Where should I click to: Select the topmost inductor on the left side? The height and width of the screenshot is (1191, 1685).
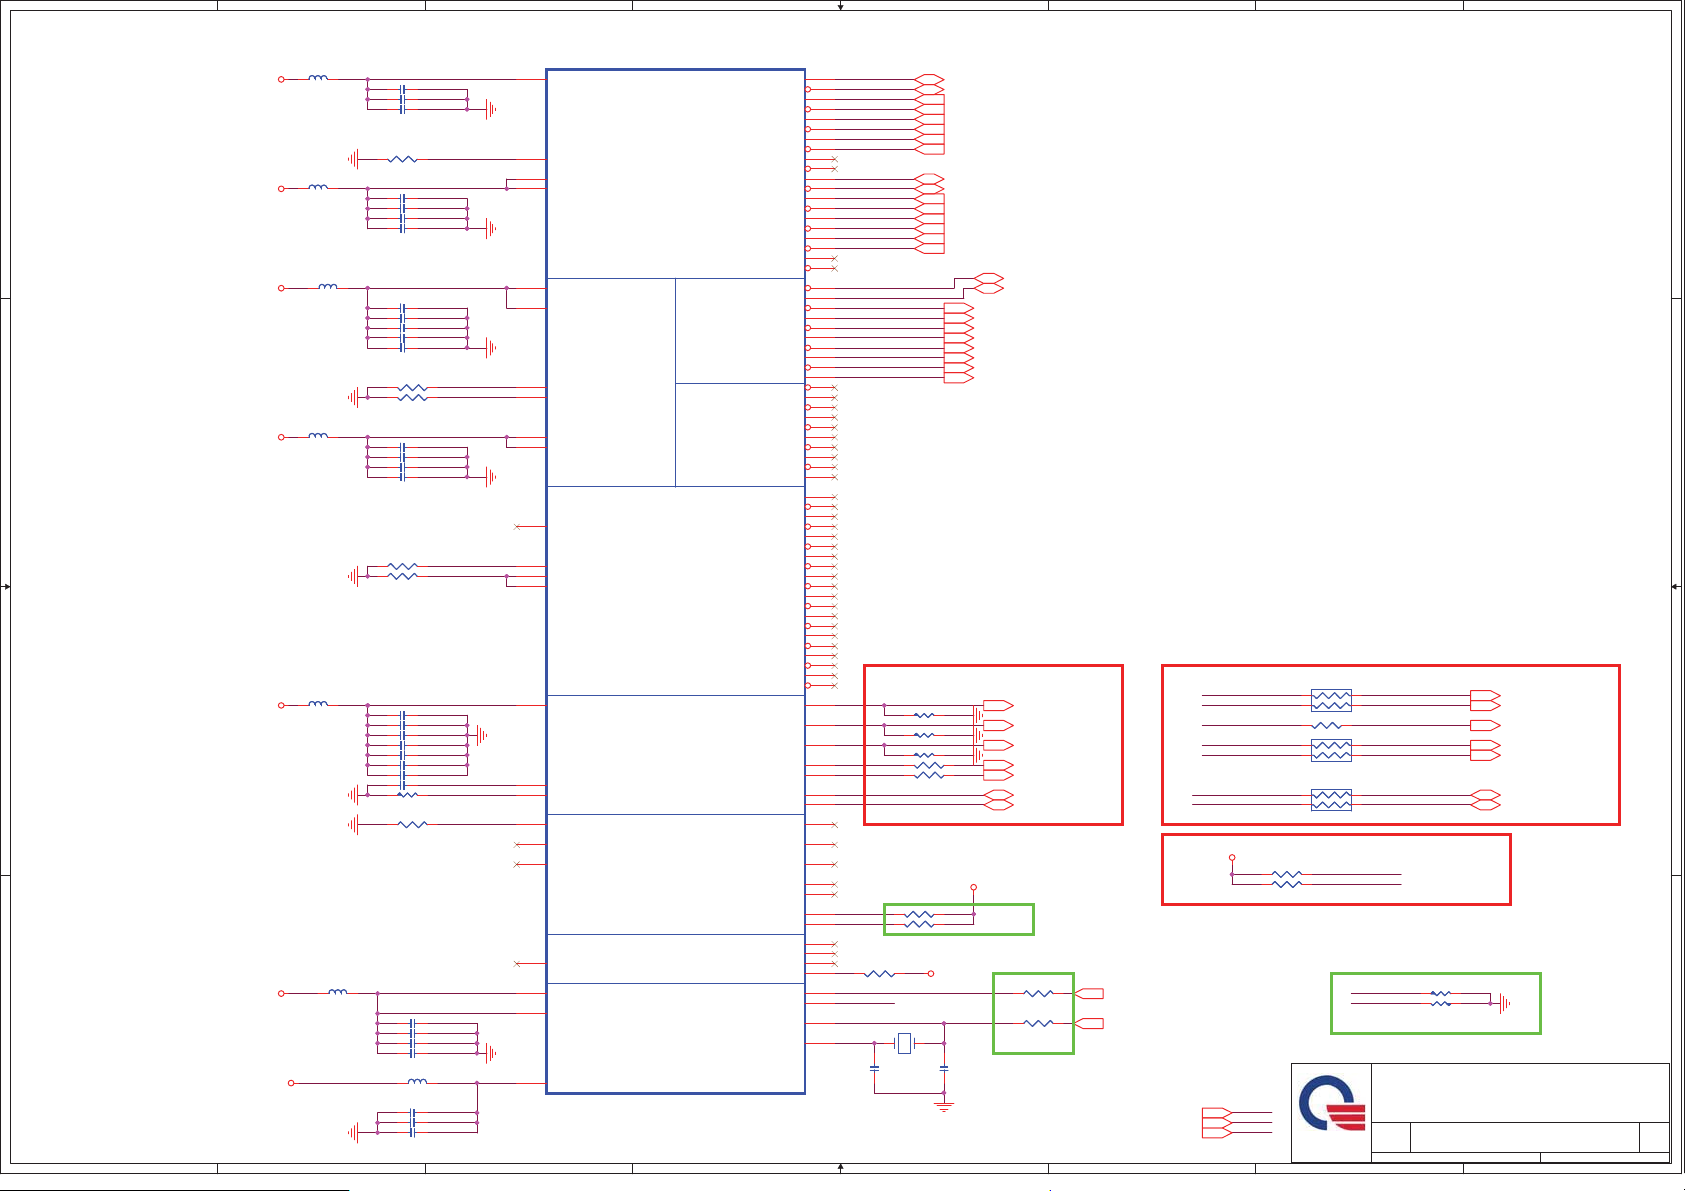[318, 78]
